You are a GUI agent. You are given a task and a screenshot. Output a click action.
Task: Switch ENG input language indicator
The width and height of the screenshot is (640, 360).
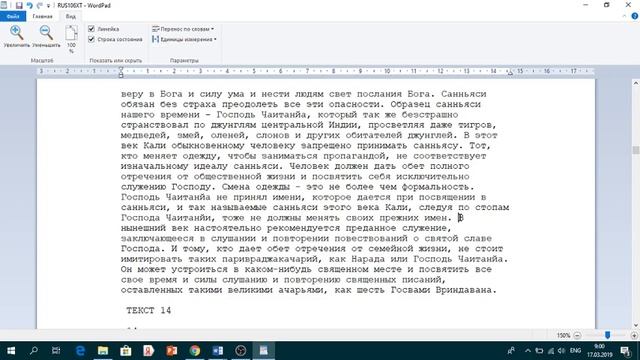click(x=576, y=351)
